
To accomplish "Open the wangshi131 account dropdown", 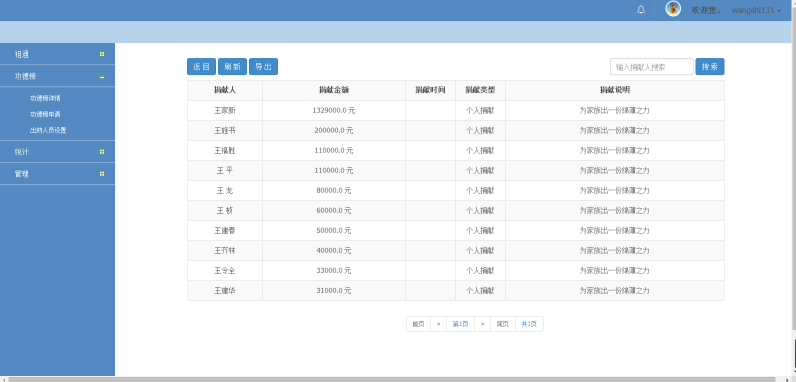I will (756, 10).
